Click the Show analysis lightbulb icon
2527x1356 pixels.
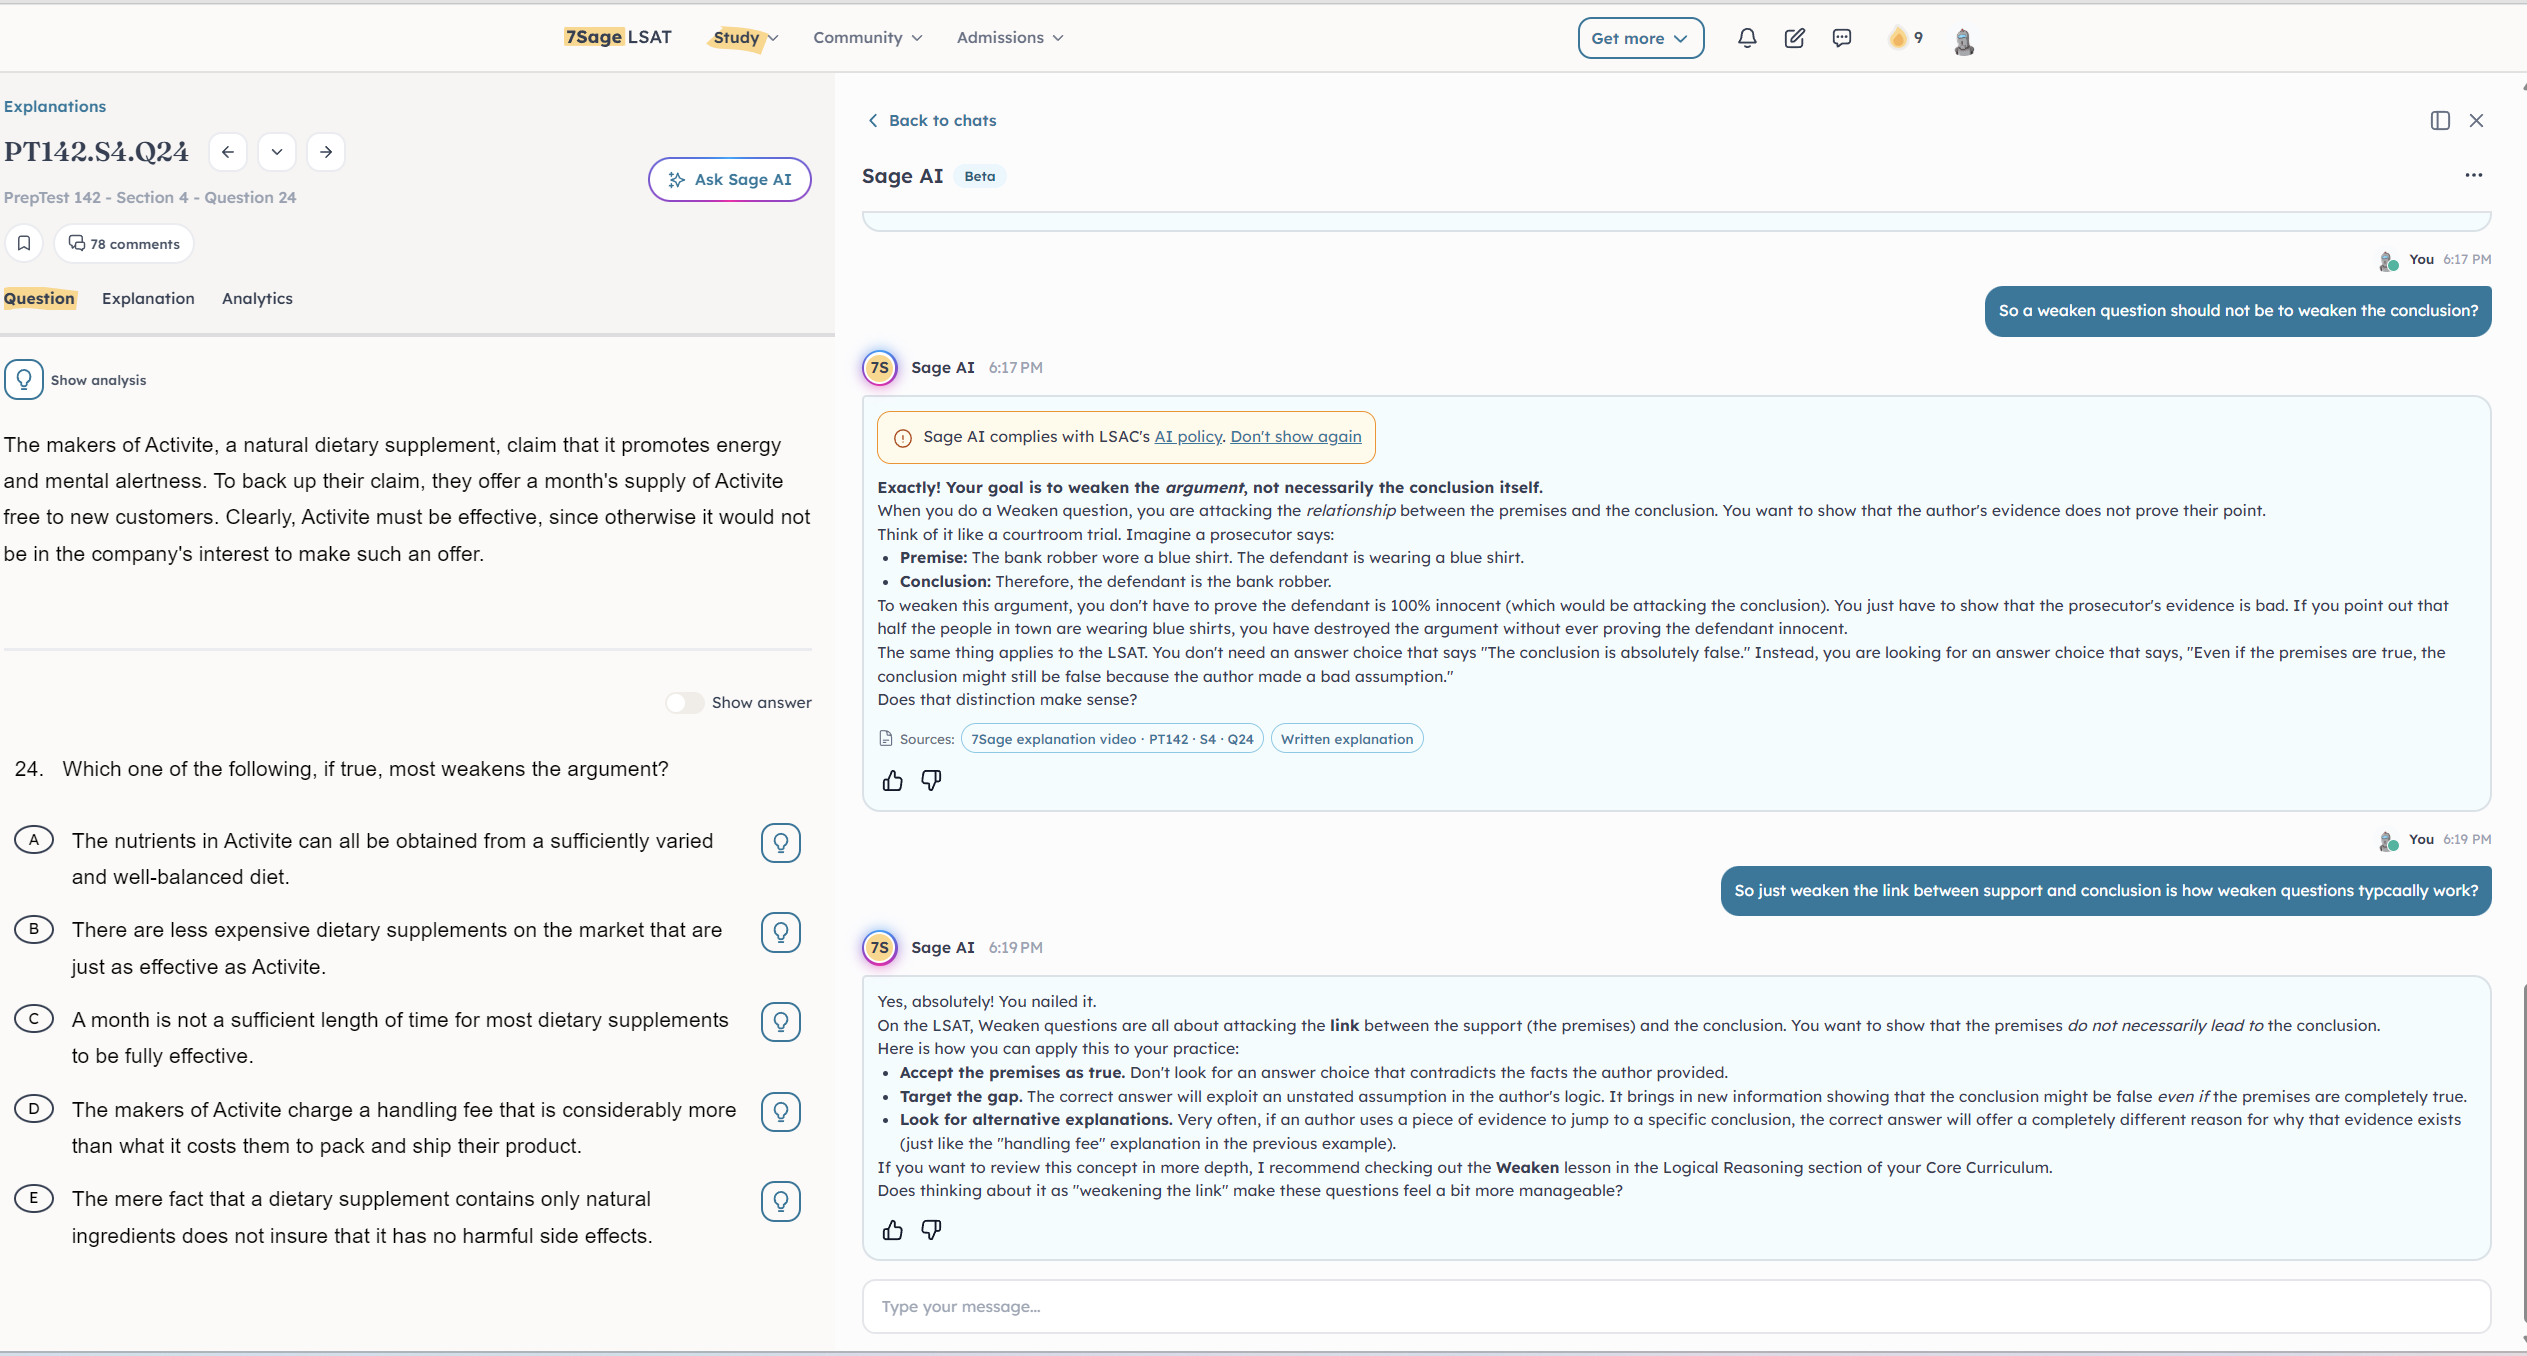pyautogui.click(x=24, y=380)
